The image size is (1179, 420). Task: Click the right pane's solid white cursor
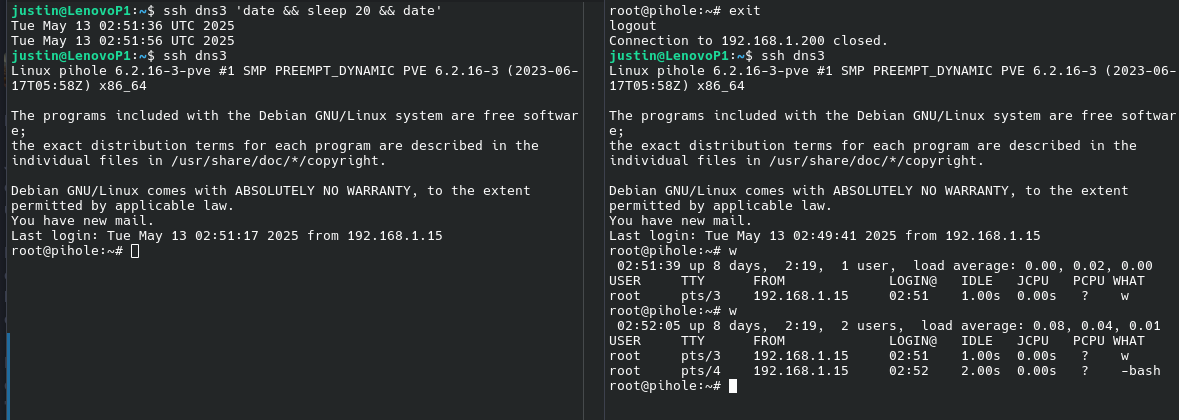733,386
